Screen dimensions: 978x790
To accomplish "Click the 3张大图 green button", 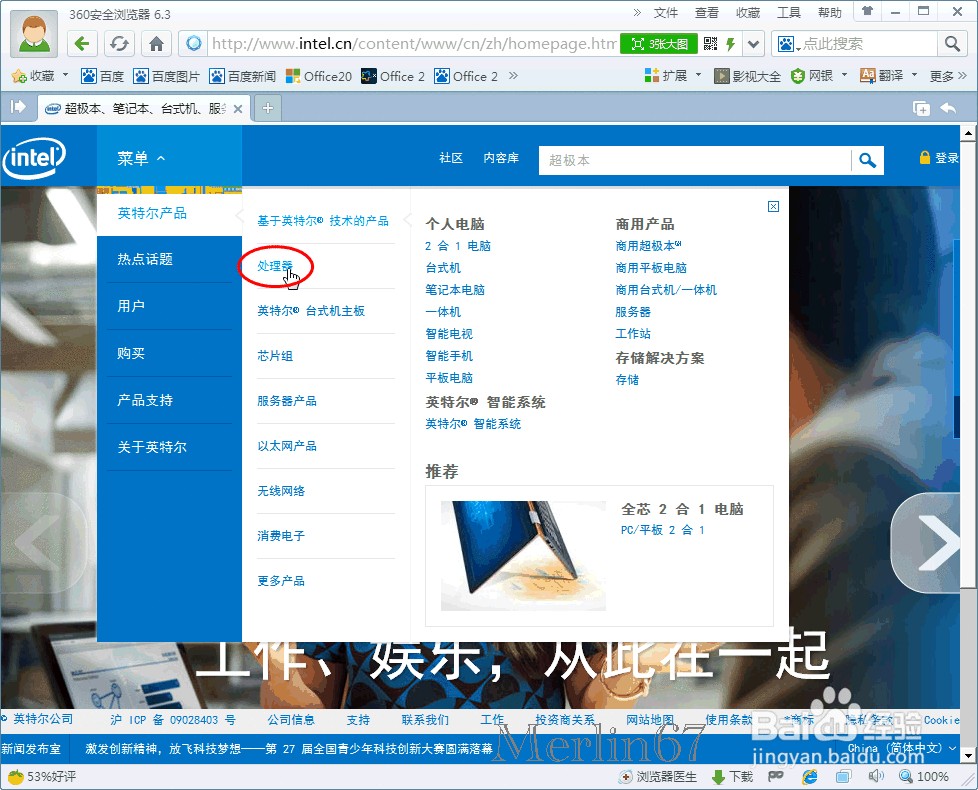I will [659, 44].
